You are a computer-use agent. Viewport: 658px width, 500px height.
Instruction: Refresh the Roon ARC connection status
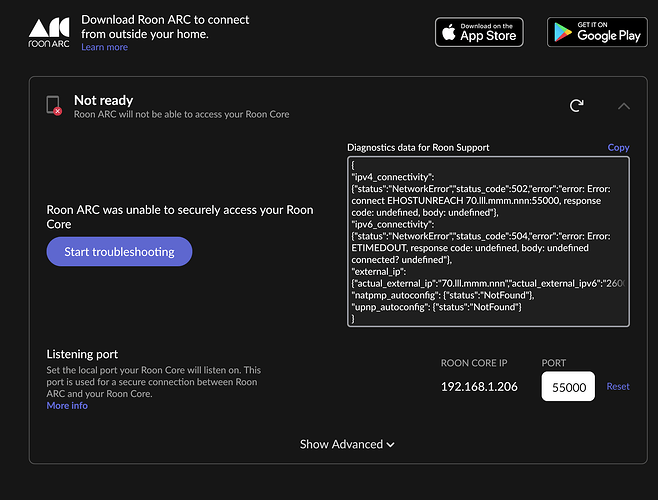pos(577,105)
